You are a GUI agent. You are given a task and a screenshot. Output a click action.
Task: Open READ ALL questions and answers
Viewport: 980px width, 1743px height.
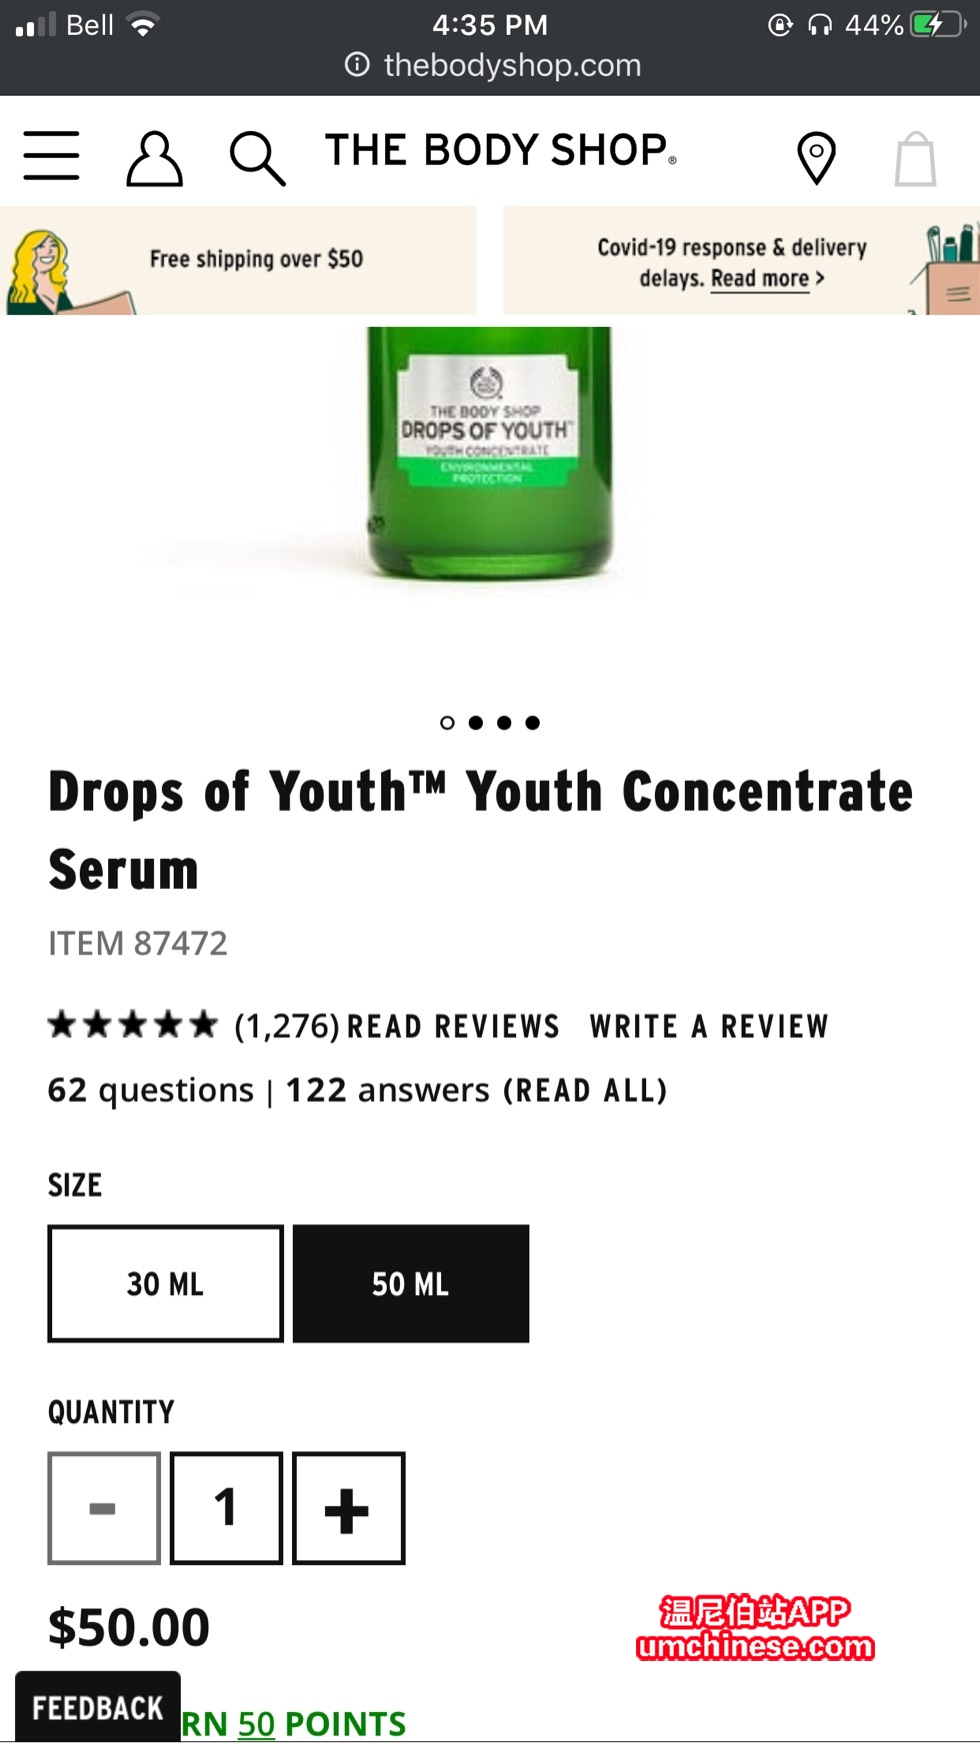585,1090
